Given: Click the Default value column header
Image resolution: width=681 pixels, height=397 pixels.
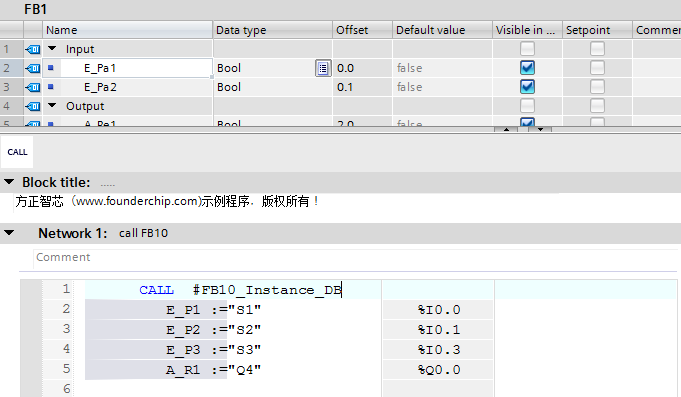Looking at the screenshot, I should [x=443, y=30].
